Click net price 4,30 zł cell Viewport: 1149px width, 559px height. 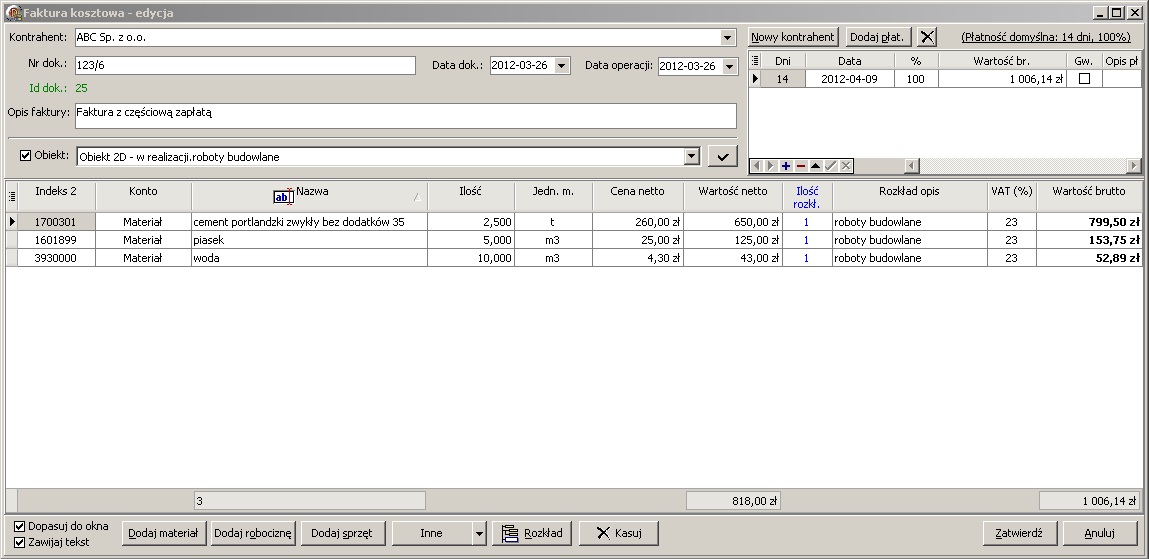638,258
